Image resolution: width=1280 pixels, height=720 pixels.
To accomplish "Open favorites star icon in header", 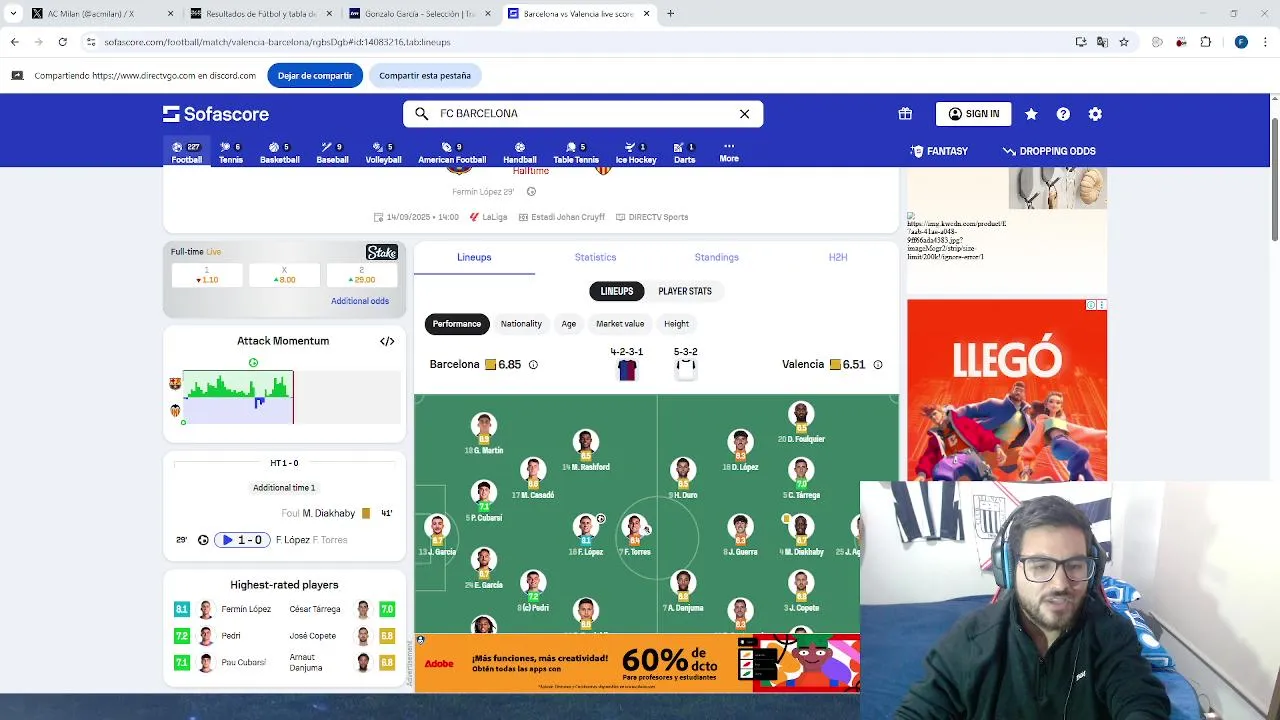I will pyautogui.click(x=1031, y=114).
